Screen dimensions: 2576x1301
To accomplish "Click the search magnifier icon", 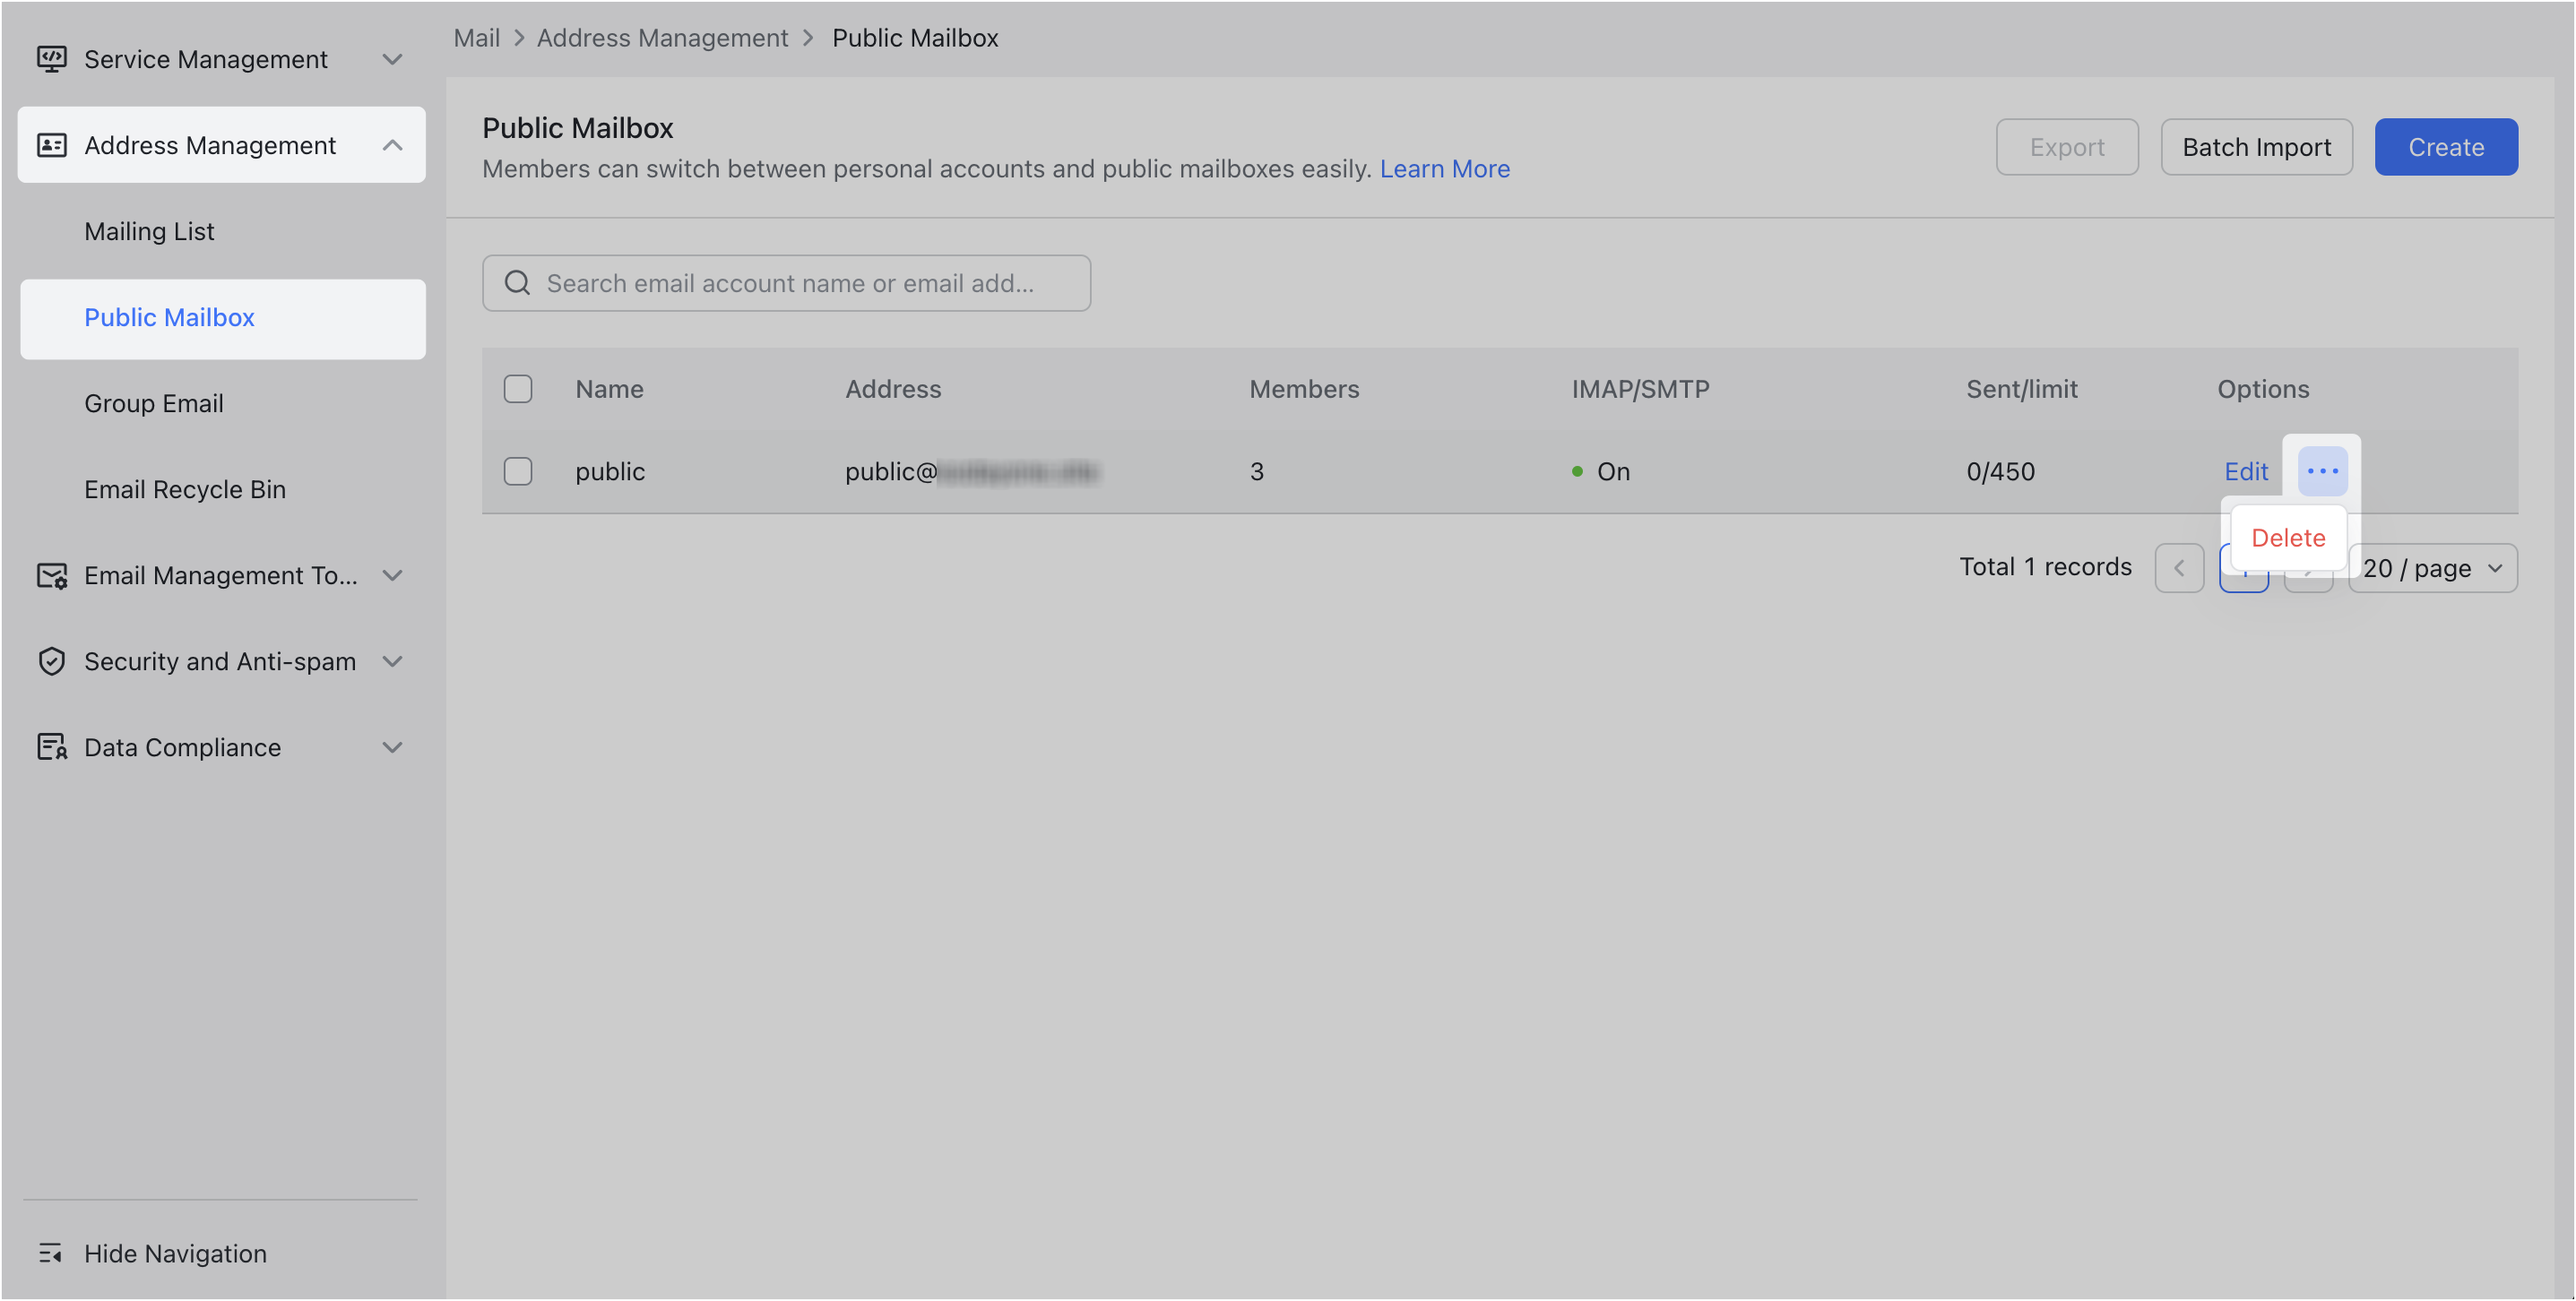I will tap(517, 283).
